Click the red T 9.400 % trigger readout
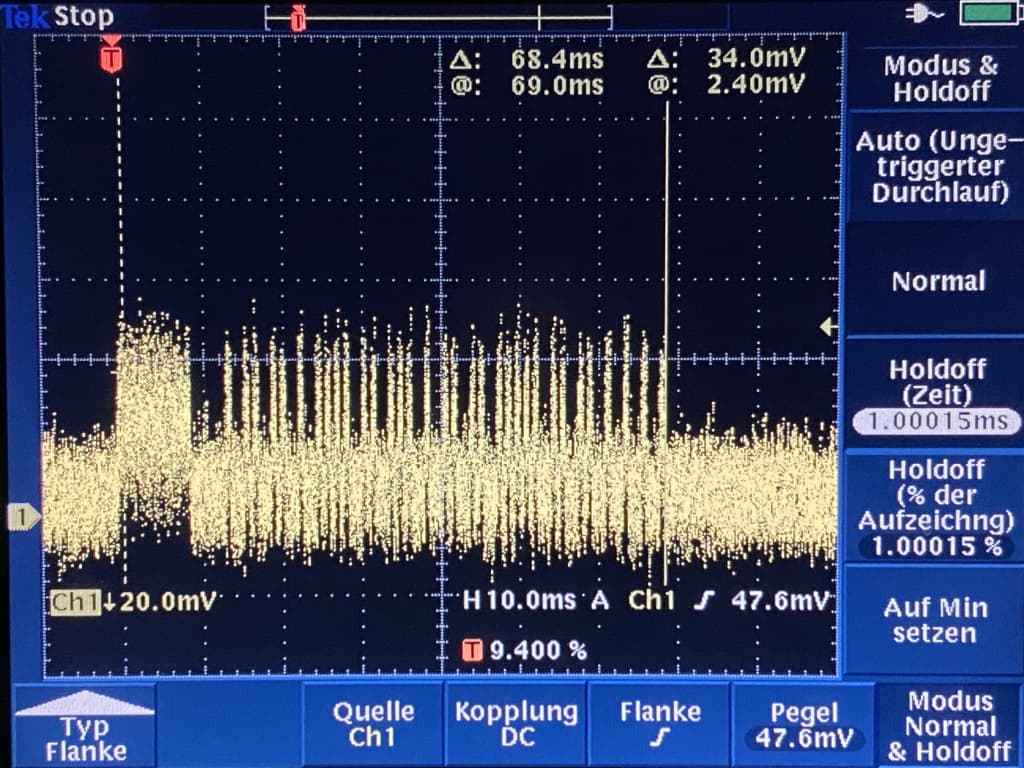Viewport: 1024px width, 768px height. pos(524,650)
